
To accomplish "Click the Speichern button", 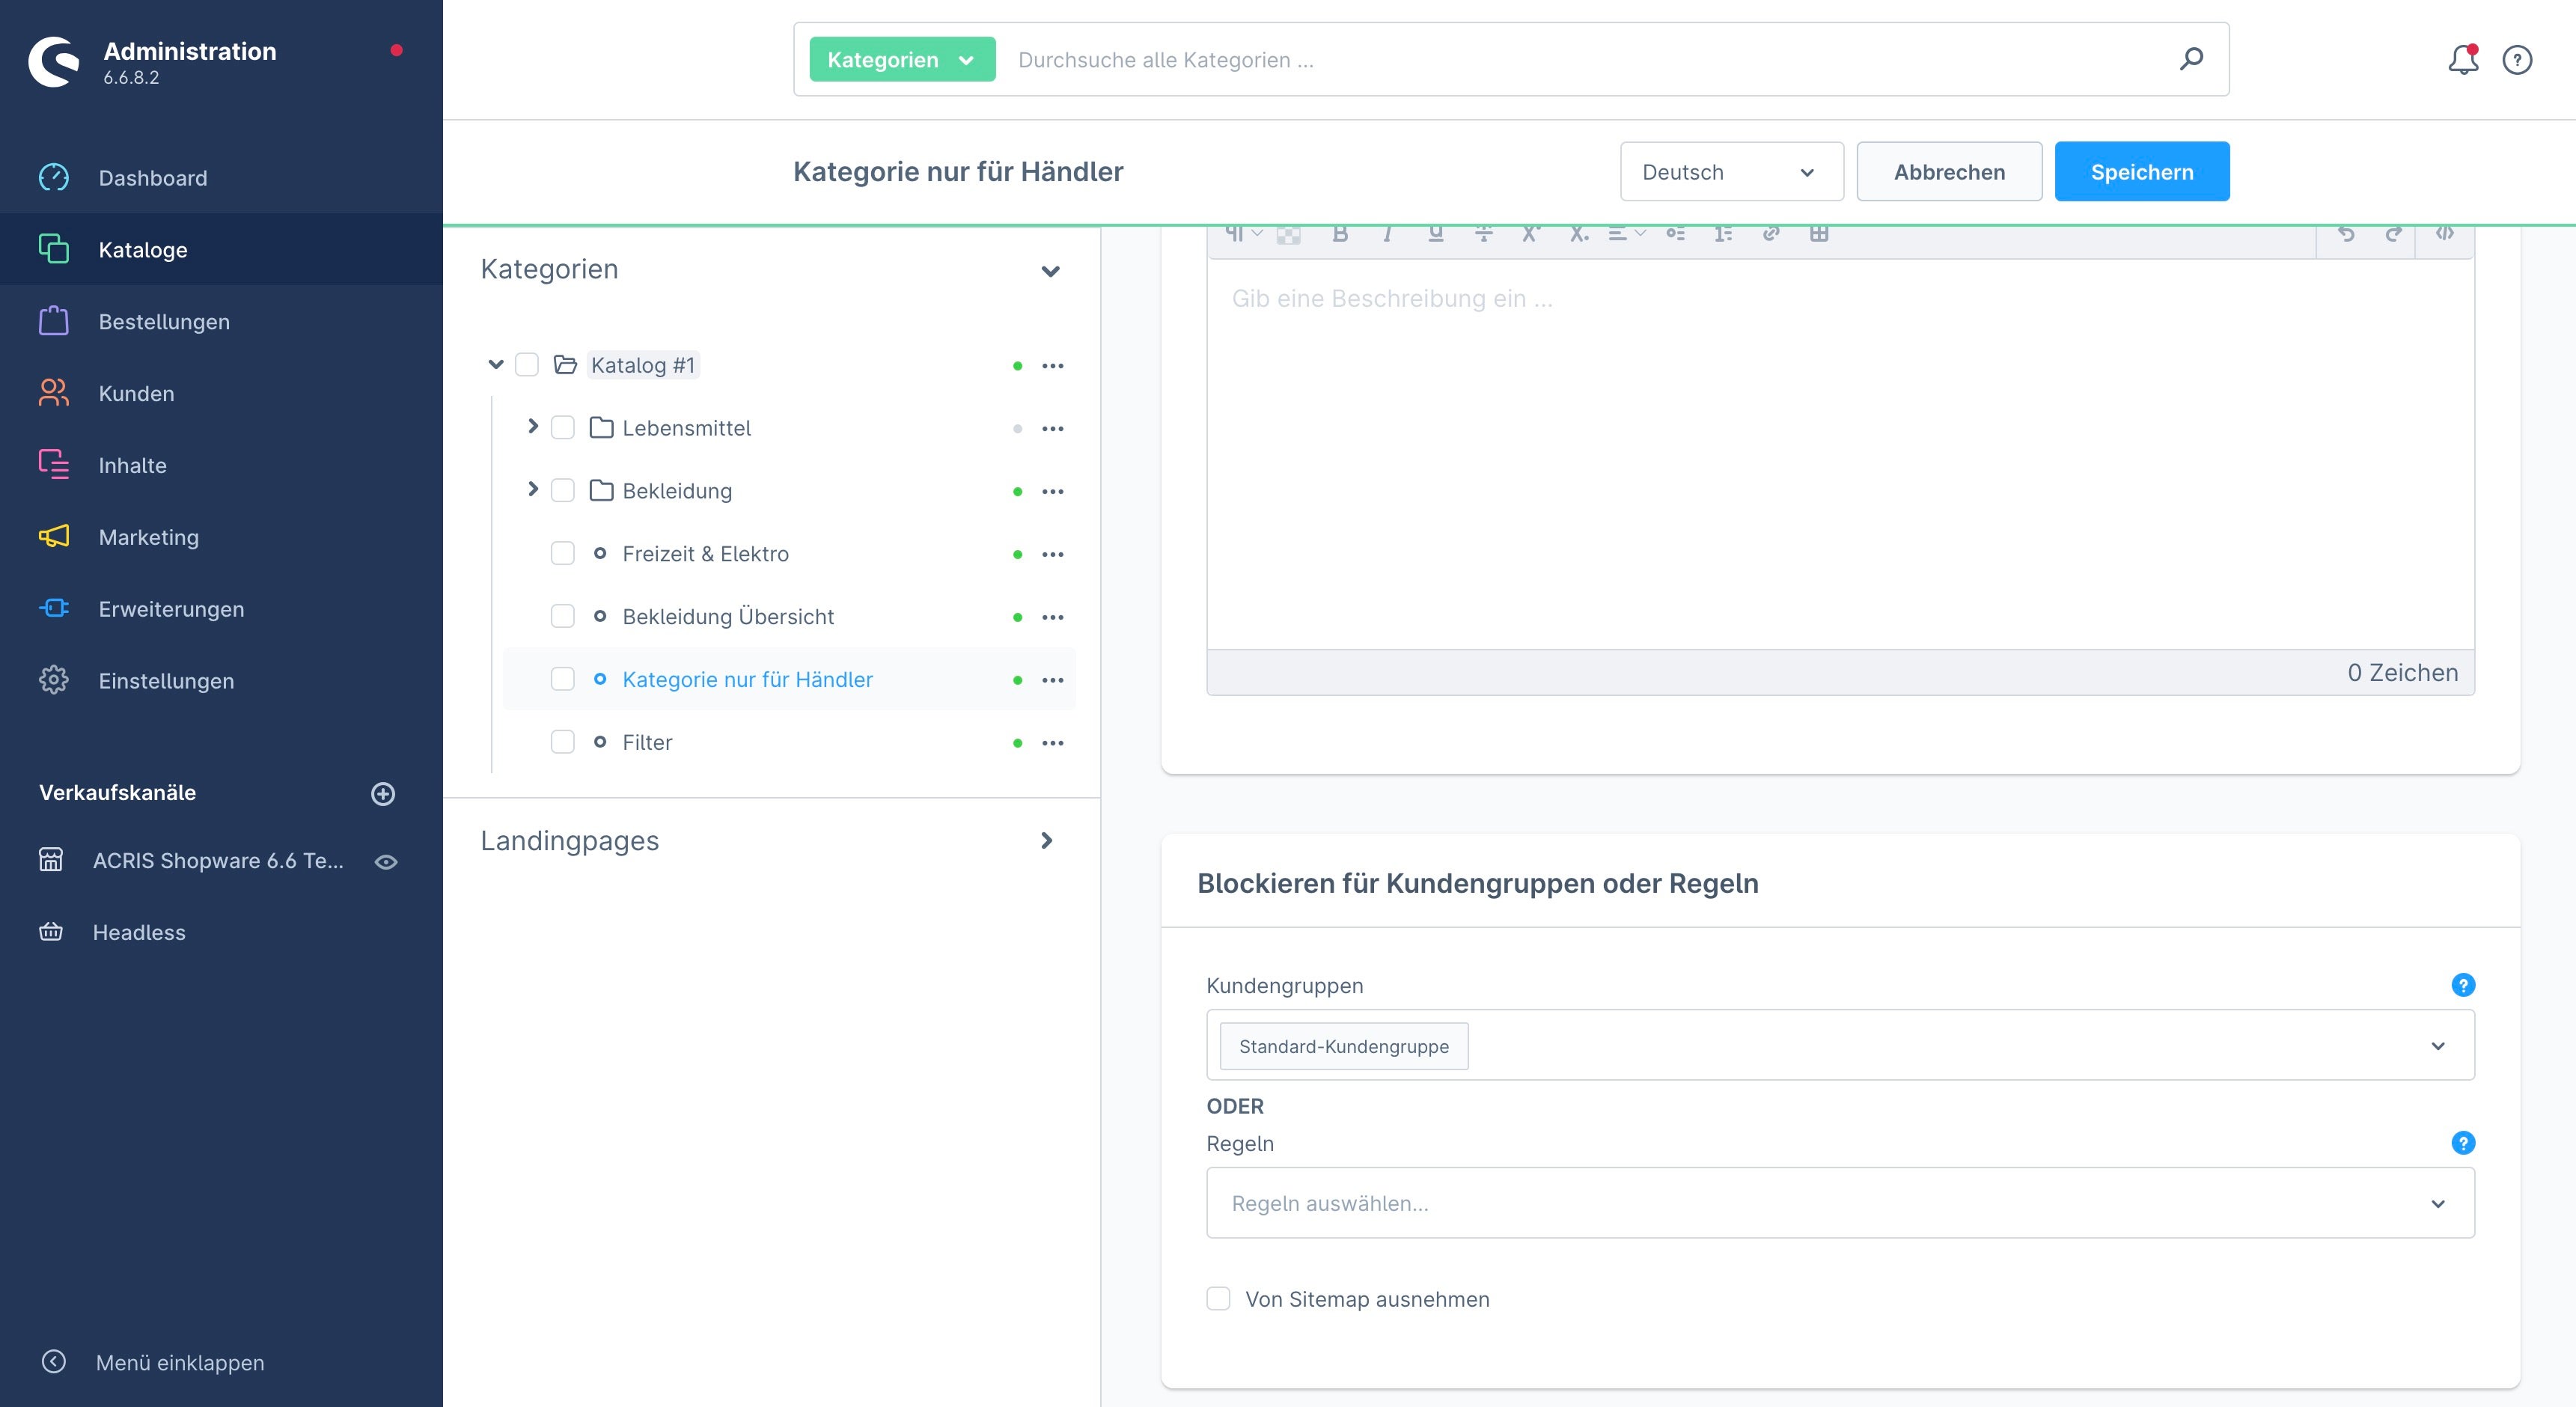I will point(2142,172).
